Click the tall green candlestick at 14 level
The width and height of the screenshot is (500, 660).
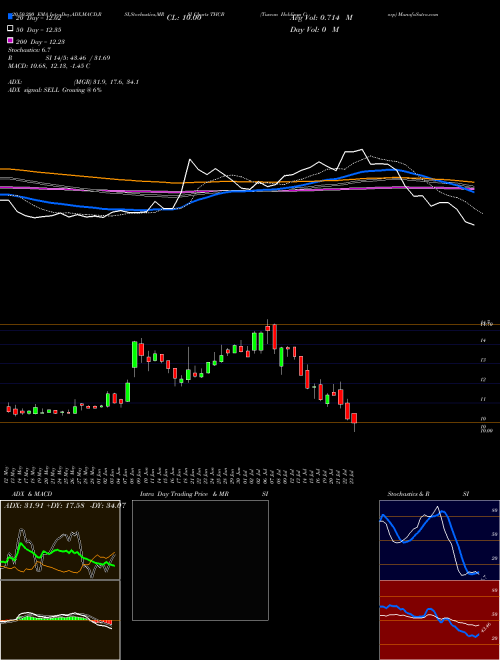pos(135,354)
